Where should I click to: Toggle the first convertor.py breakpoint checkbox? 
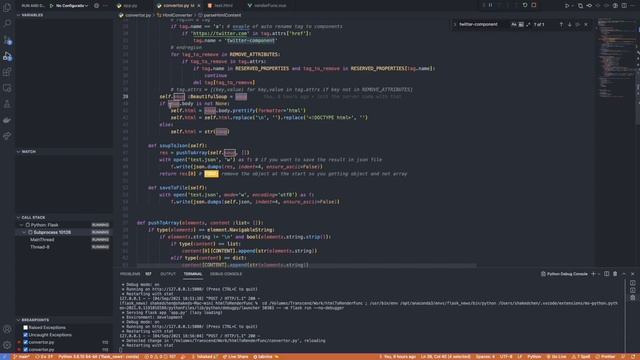(x=26, y=342)
